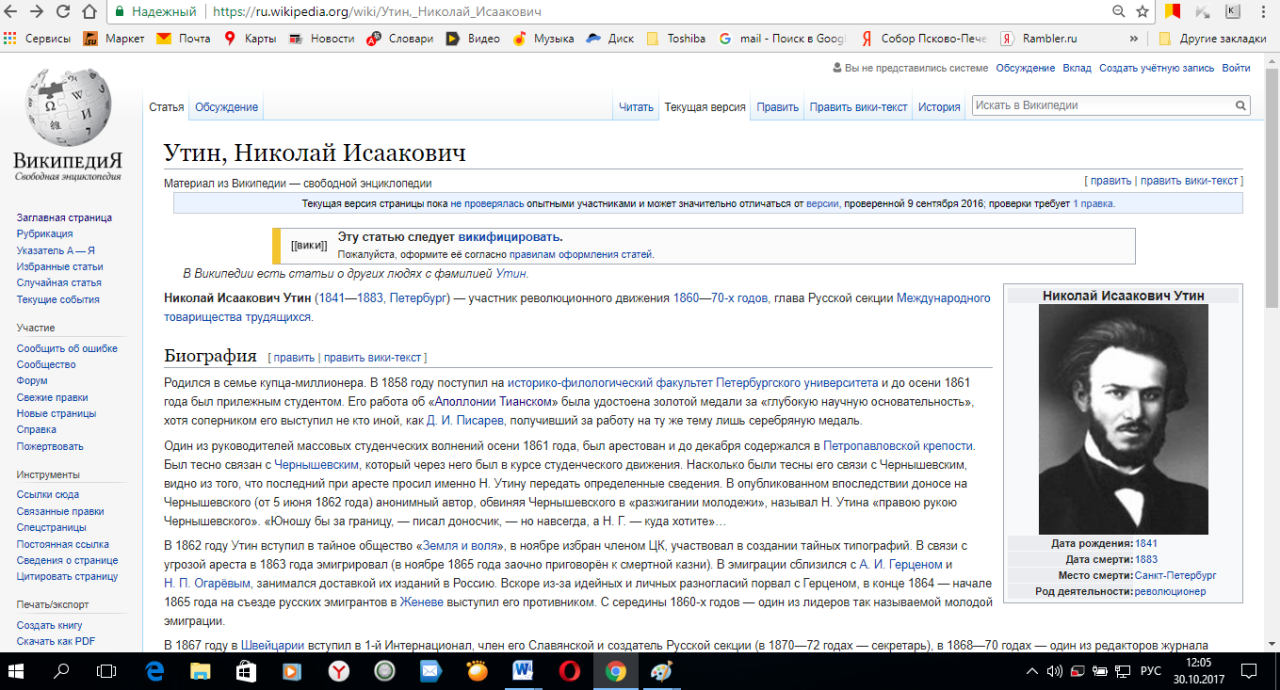Open the История tab
Screen dimensions: 1280x690
tap(939, 107)
